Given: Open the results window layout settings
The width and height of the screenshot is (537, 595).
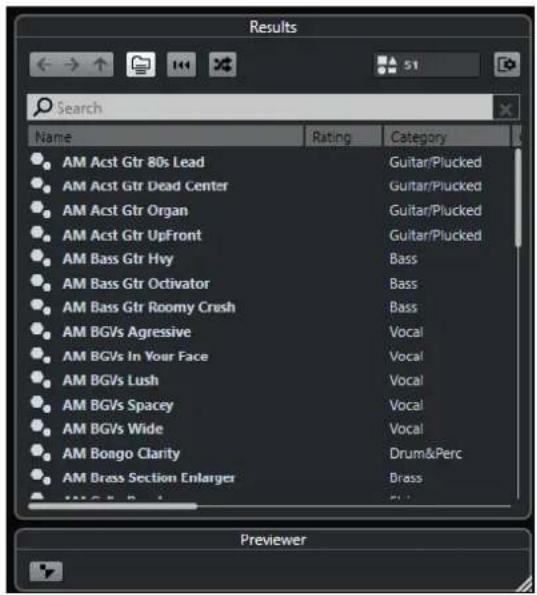Looking at the screenshot, I should tap(507, 65).
